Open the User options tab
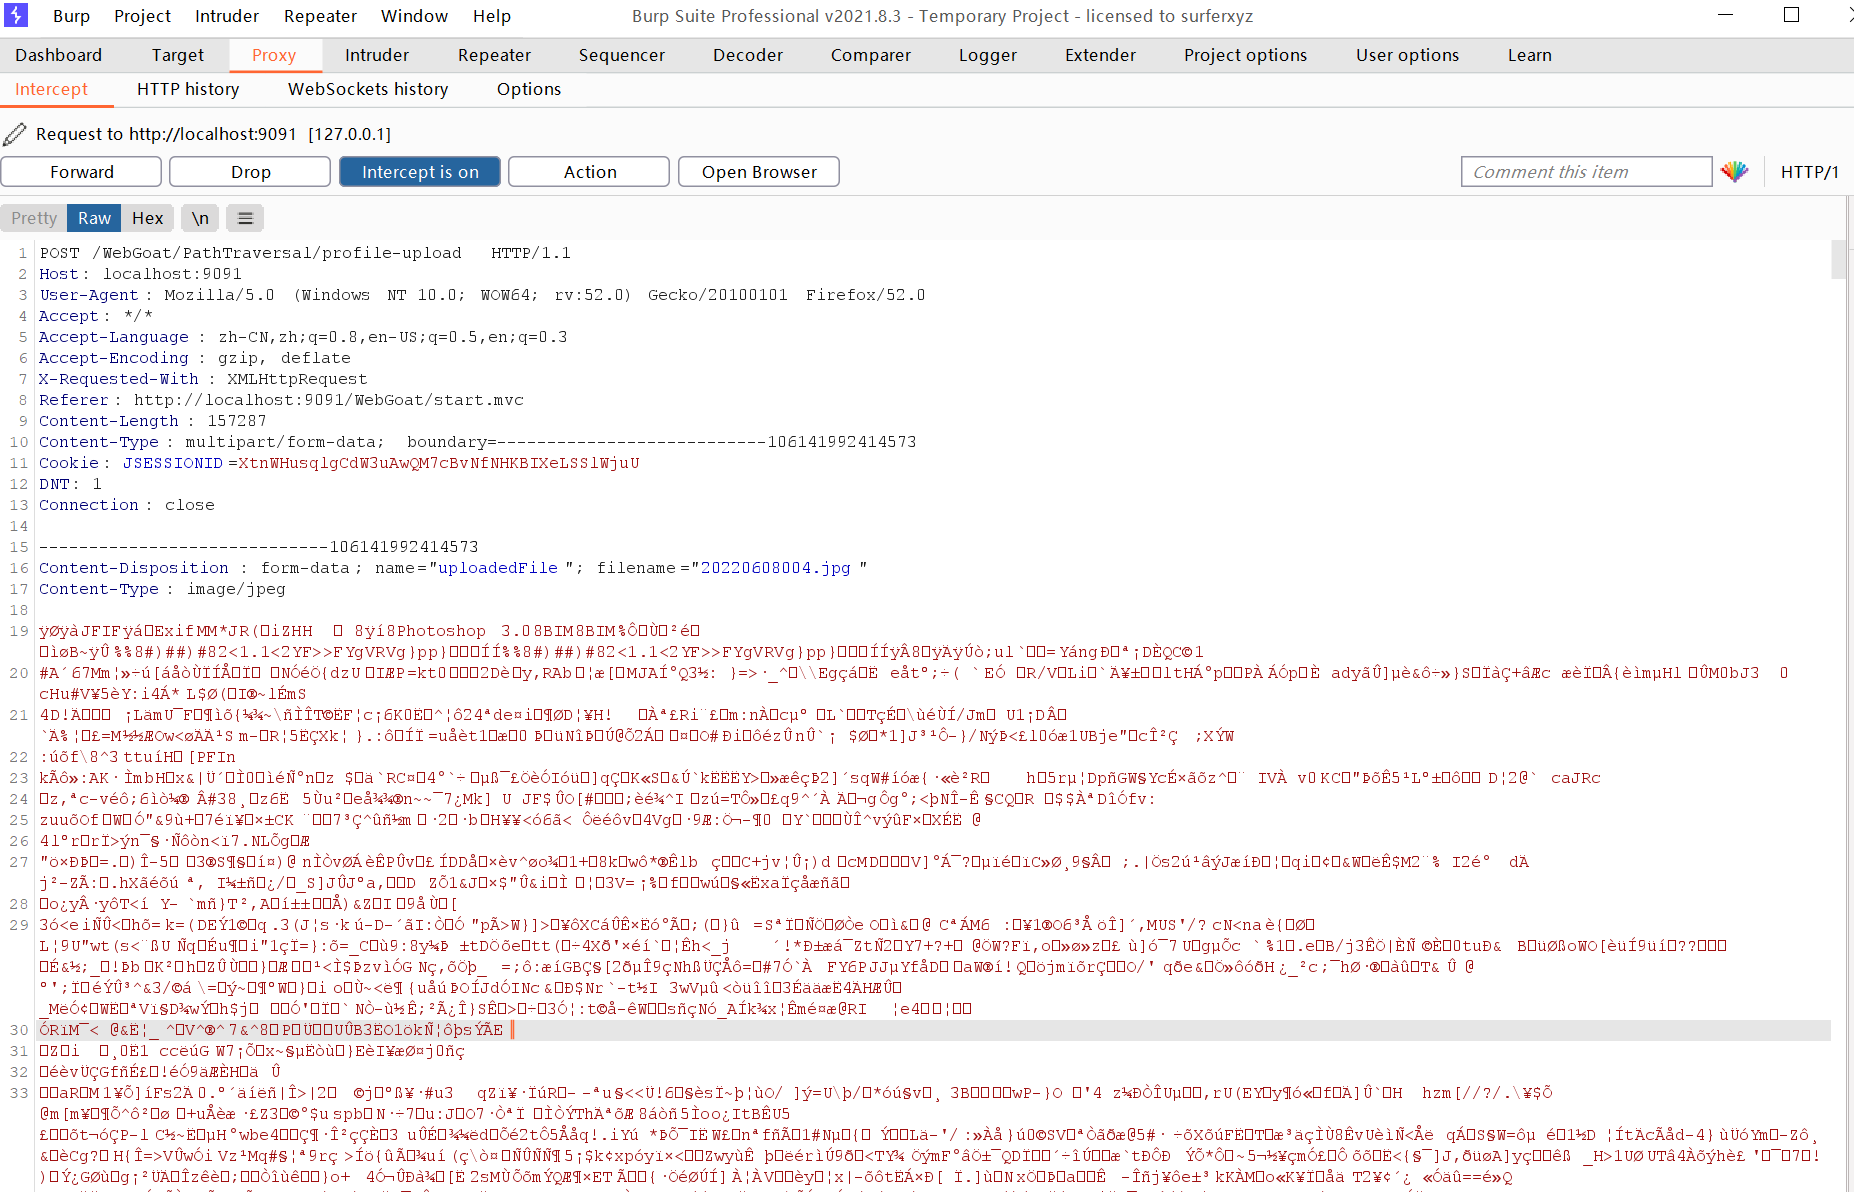This screenshot has height=1192, width=1854. pos(1407,55)
